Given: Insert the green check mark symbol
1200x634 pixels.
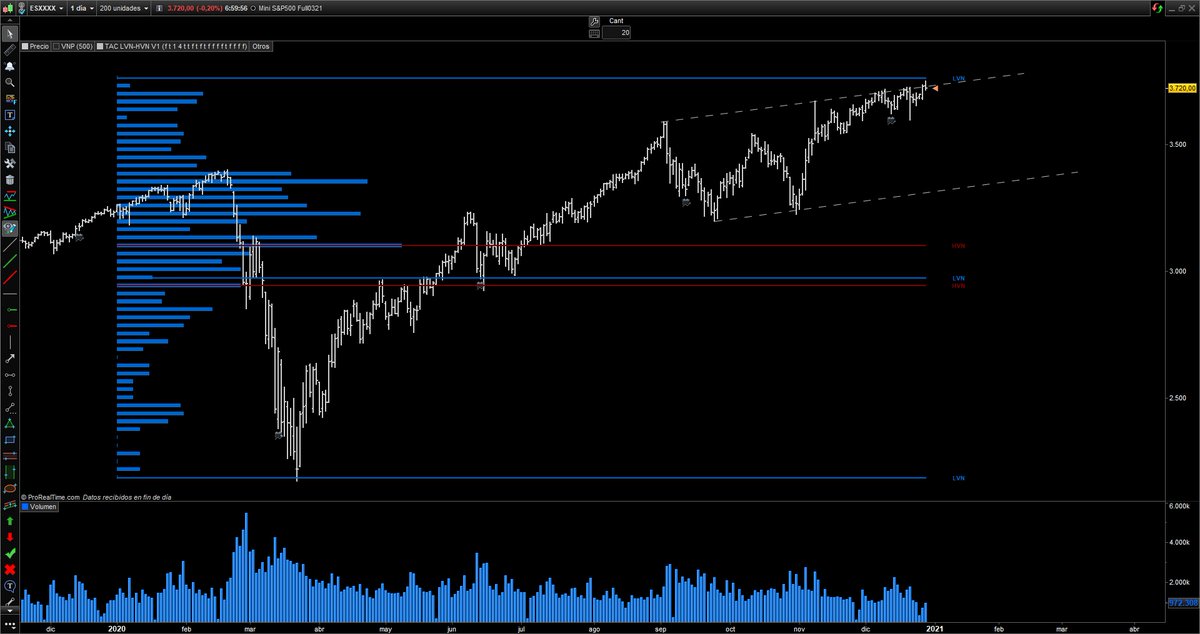Looking at the screenshot, I should click(9, 553).
